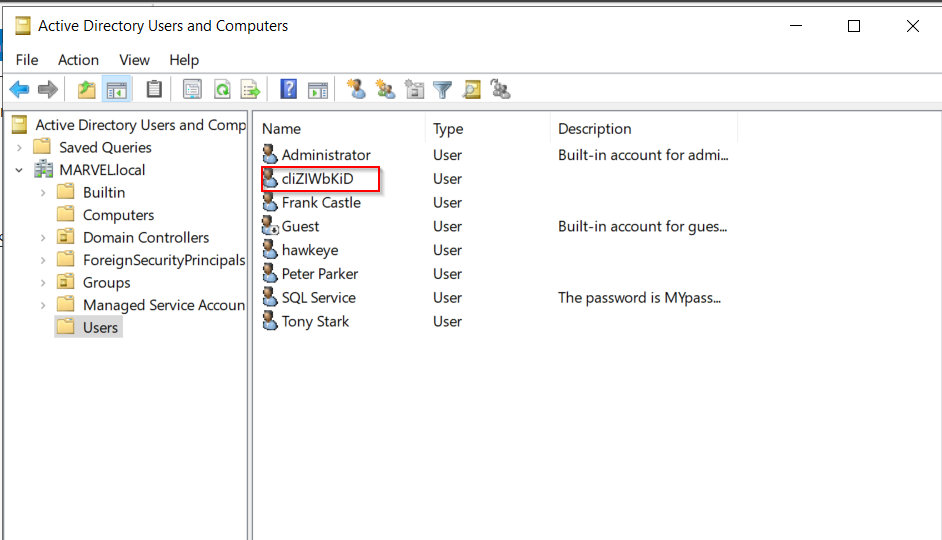Expand the Builtin container
Viewport: 942px width, 540px height.
(43, 193)
